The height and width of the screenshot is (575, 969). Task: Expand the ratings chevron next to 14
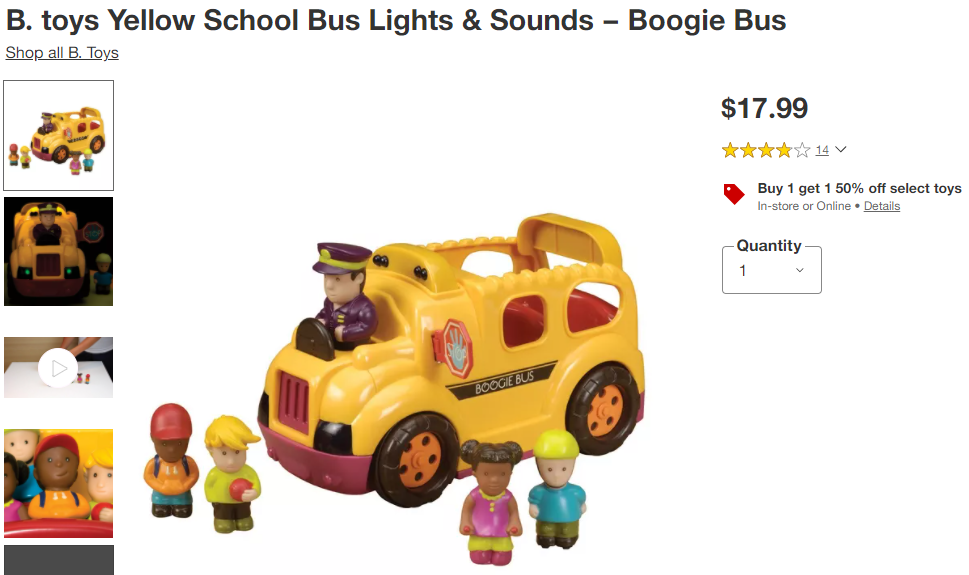pos(840,150)
